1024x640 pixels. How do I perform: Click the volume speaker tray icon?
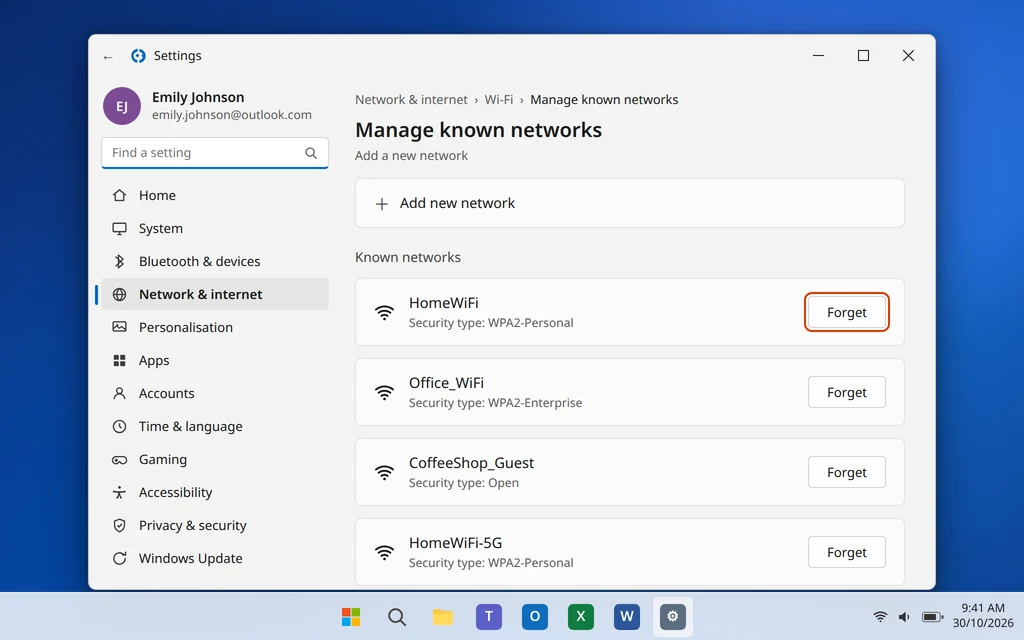904,616
